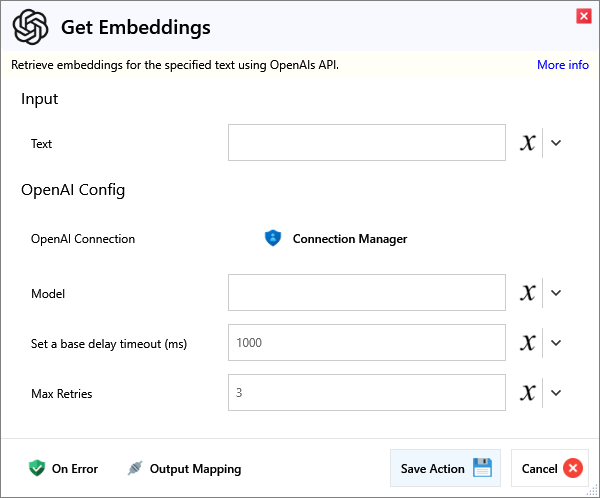Click the variable icon for Max Retries

(x=528, y=393)
